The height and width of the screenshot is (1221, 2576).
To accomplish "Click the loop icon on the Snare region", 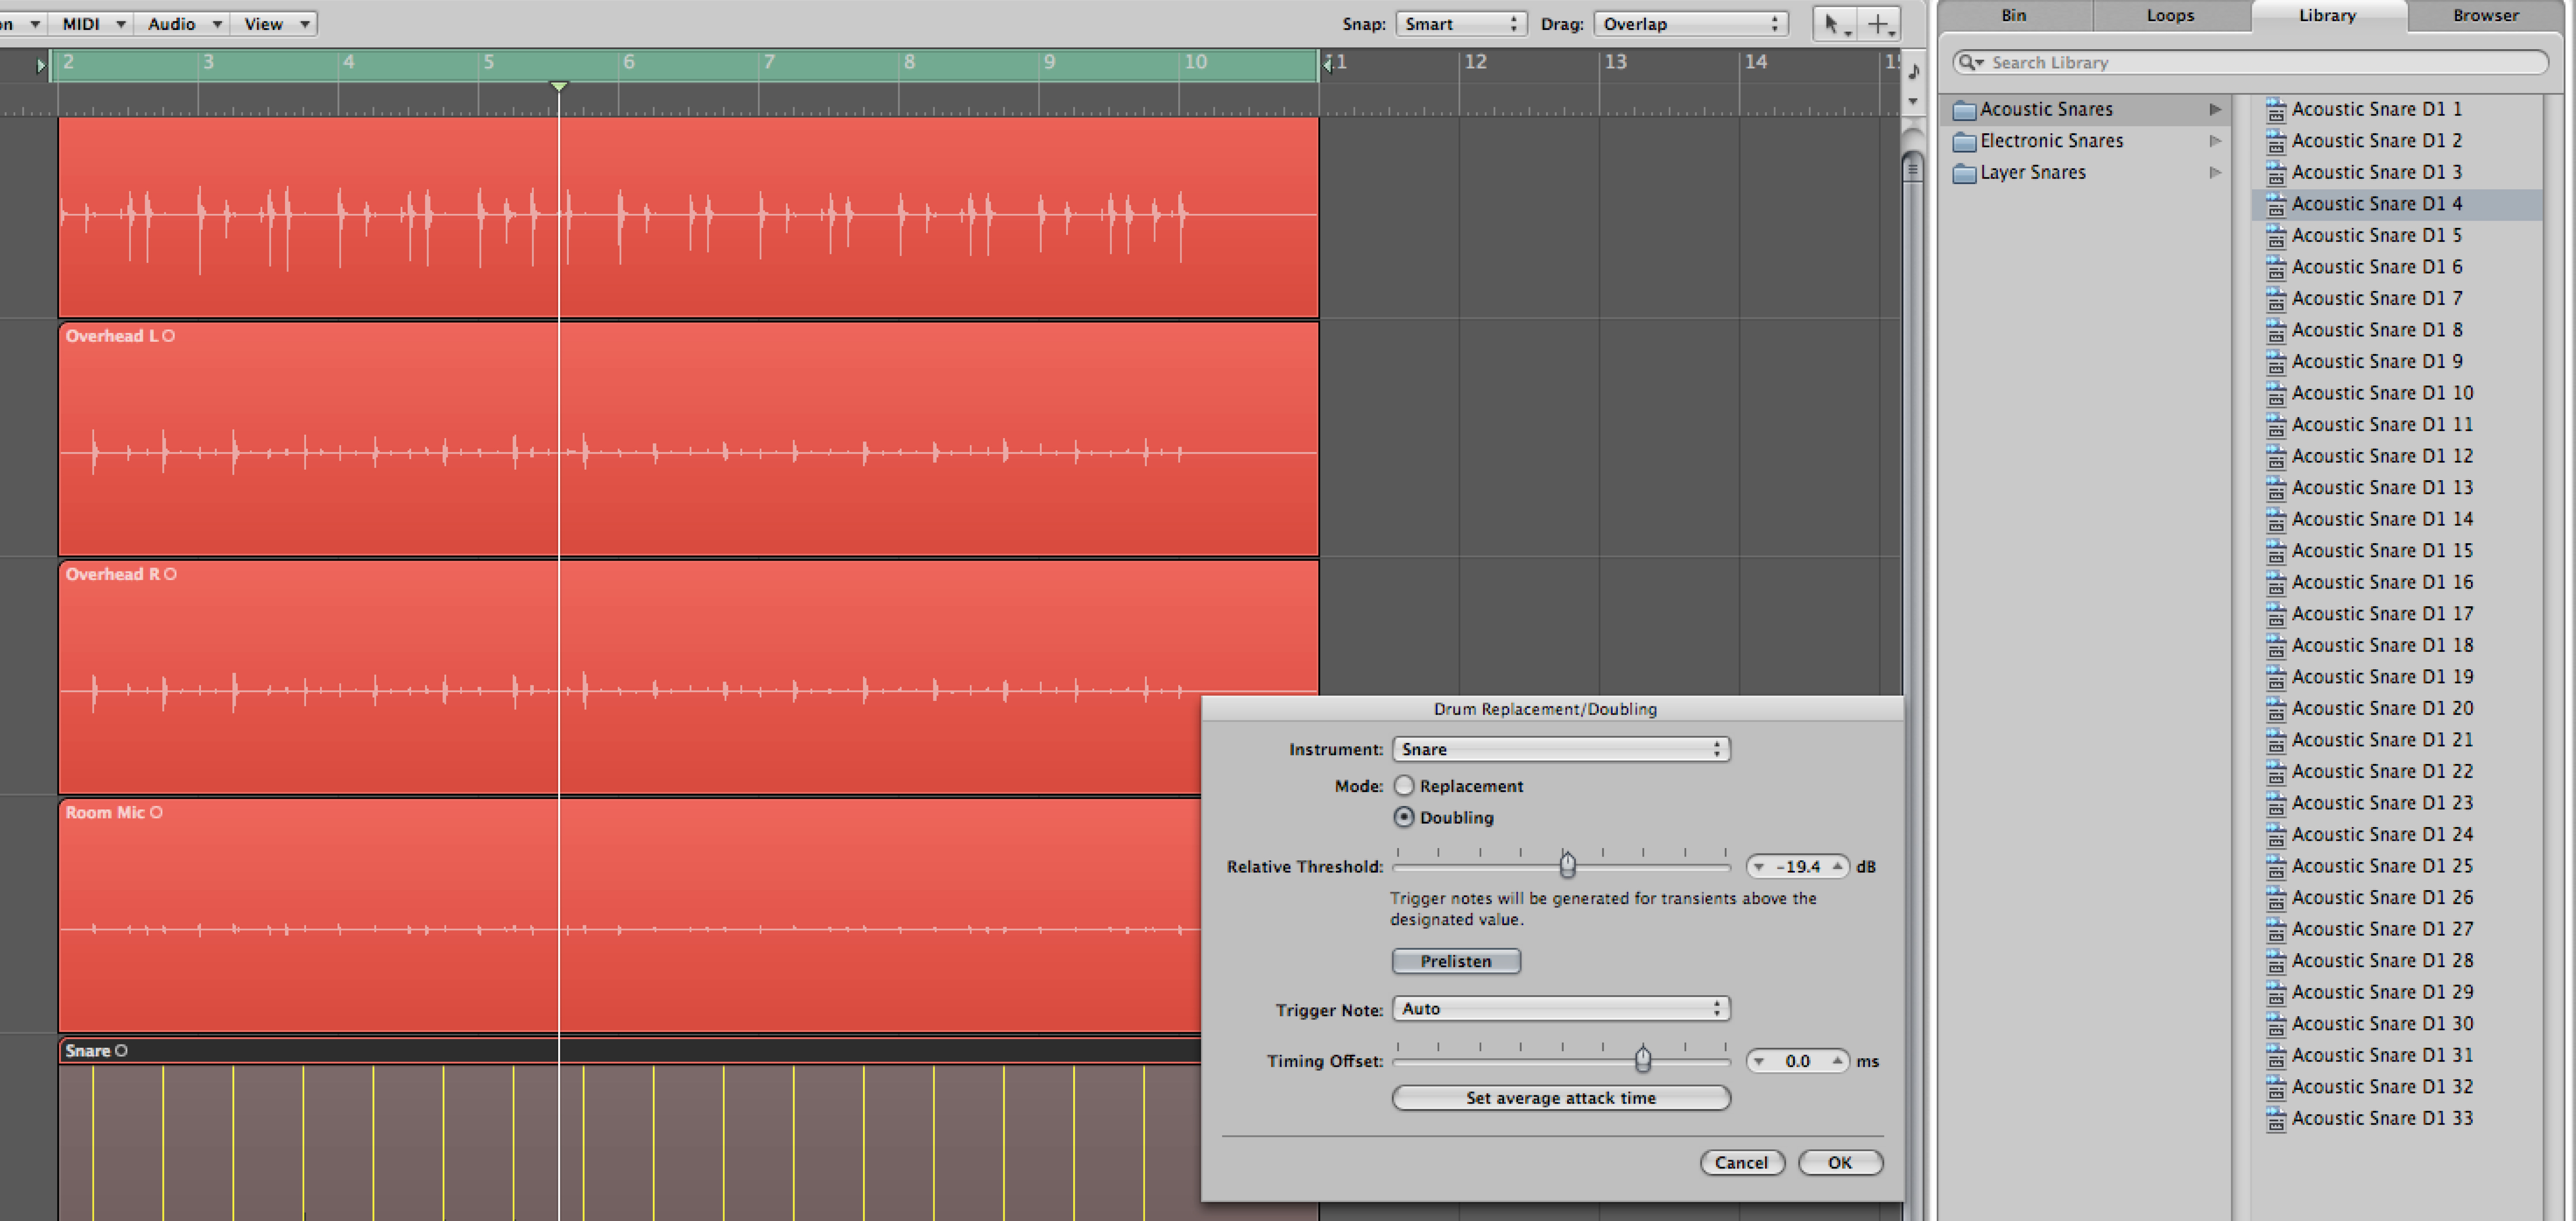I will [121, 1050].
